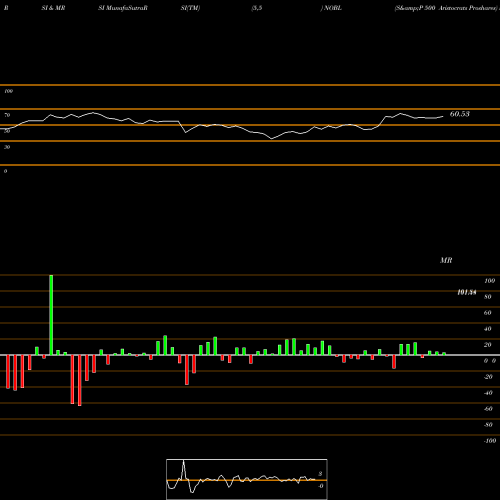The height and width of the screenshot is (500, 500).
Task: Select the MR panel title label
Action: click(446, 260)
